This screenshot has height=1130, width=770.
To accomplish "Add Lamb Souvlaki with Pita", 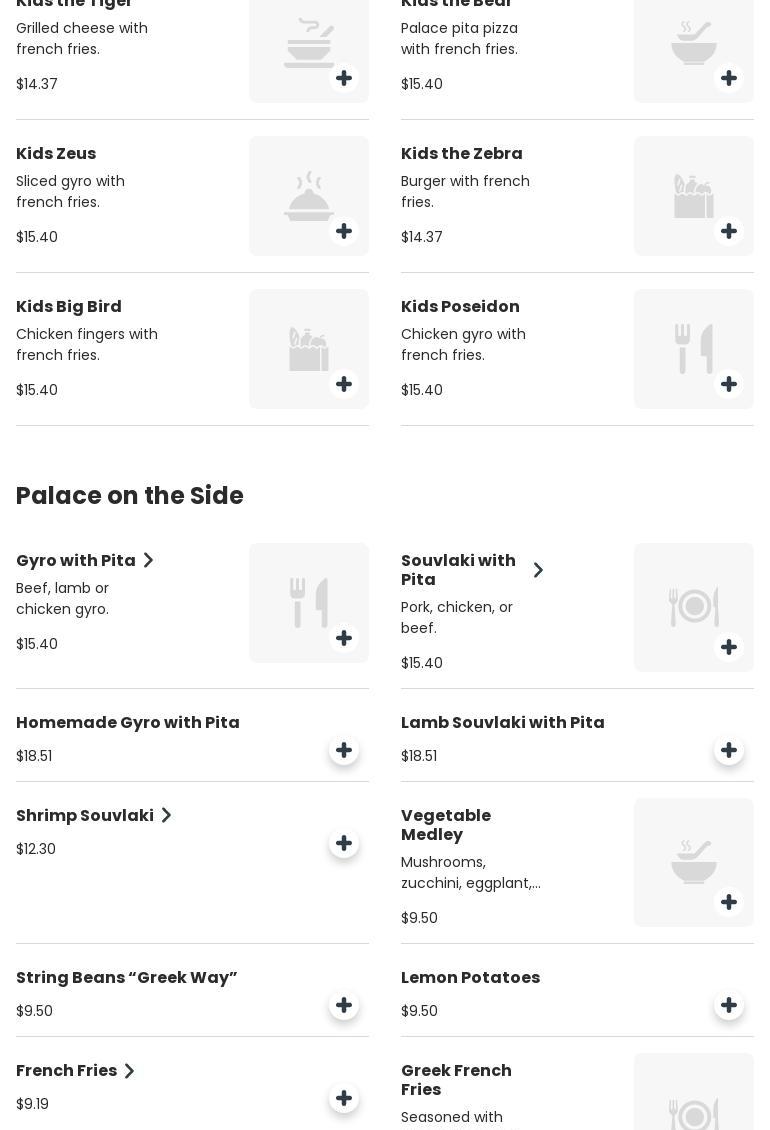I will coord(729,750).
